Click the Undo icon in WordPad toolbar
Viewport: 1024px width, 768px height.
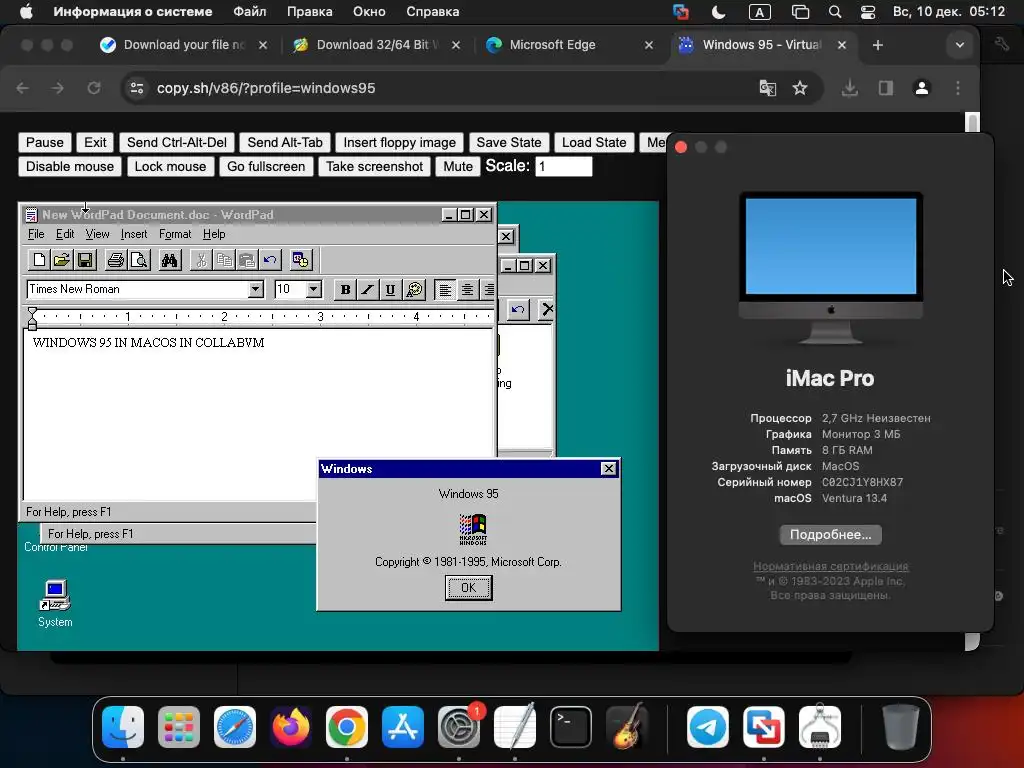click(270, 260)
